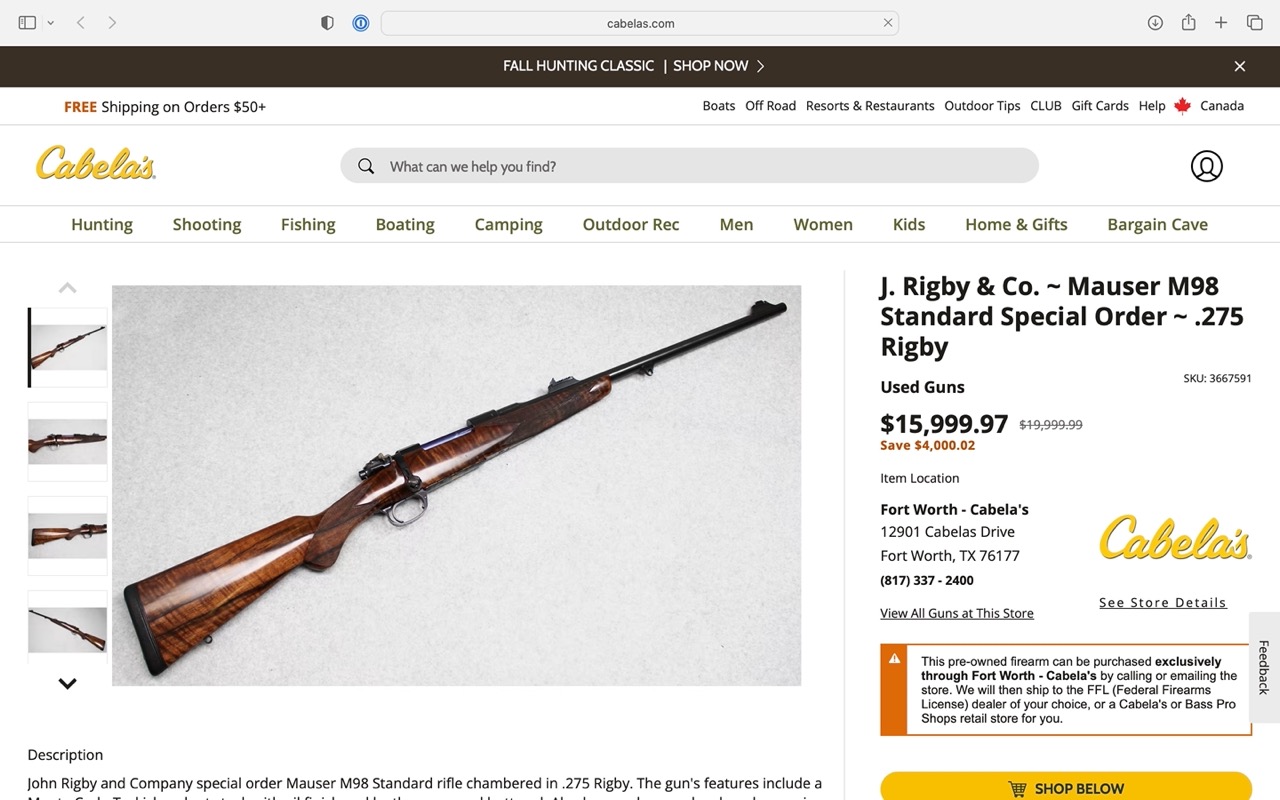Click the Safari share icon
This screenshot has height=800, width=1280.
[1188, 22]
